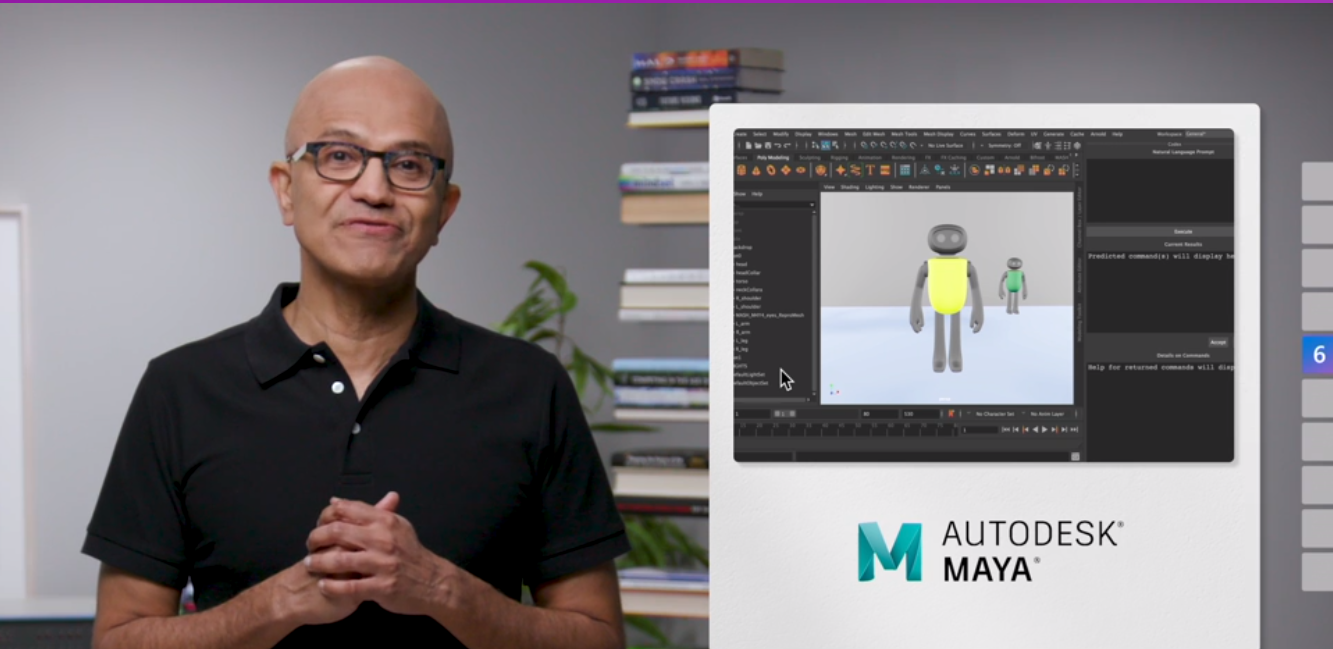
Task: Open the Modify menu
Action: point(782,134)
